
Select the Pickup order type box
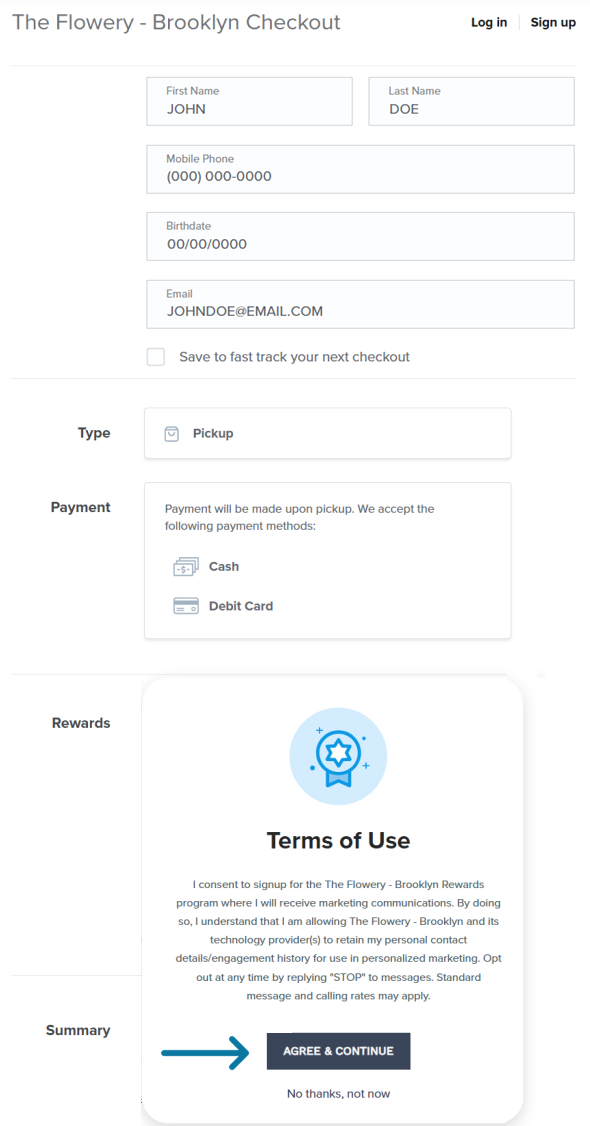pos(327,433)
